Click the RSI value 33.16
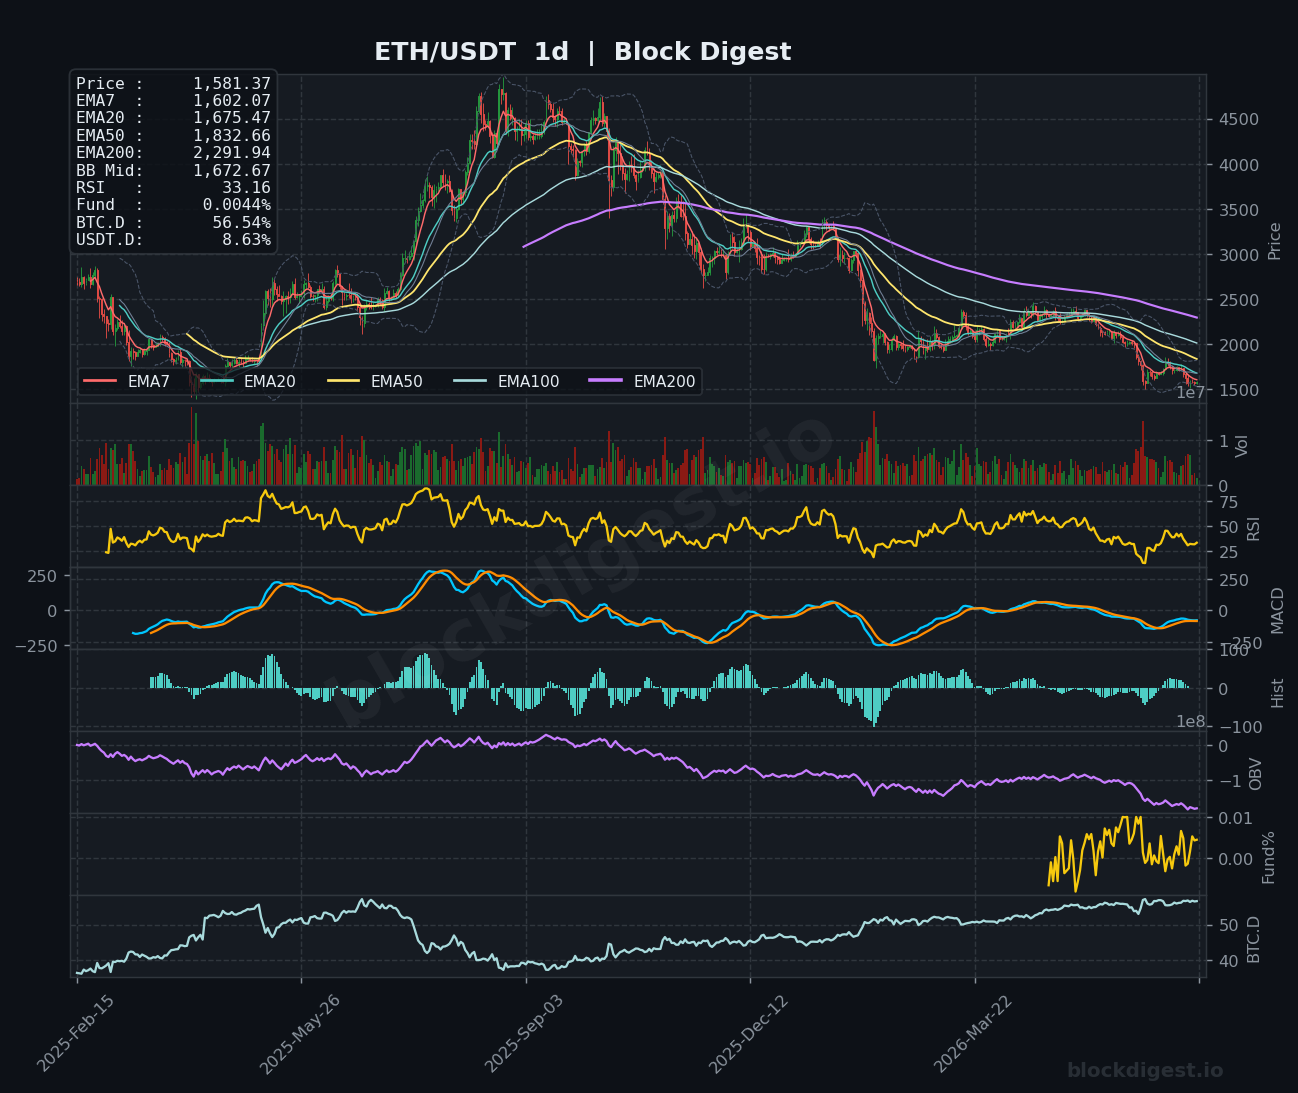Screen dimensions: 1298x1093 (x=246, y=187)
